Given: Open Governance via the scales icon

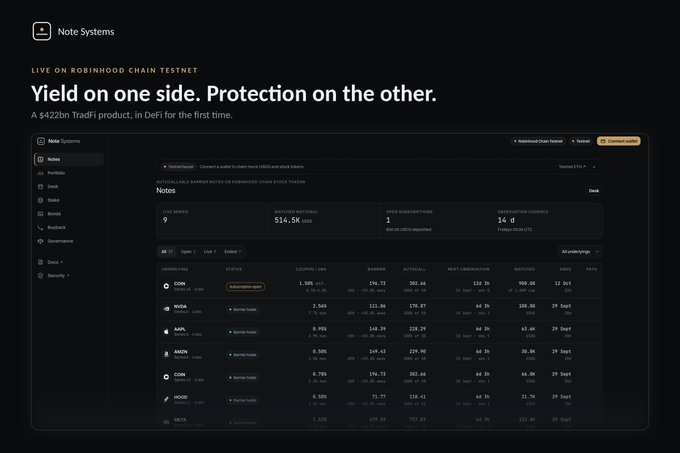Looking at the screenshot, I should coord(40,241).
